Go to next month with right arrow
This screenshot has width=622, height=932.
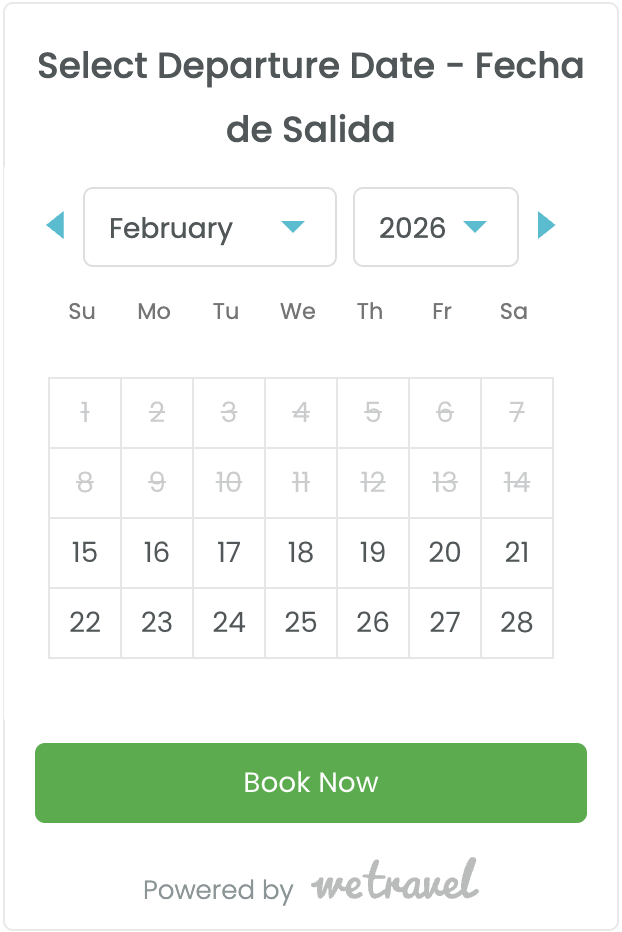[x=546, y=226]
